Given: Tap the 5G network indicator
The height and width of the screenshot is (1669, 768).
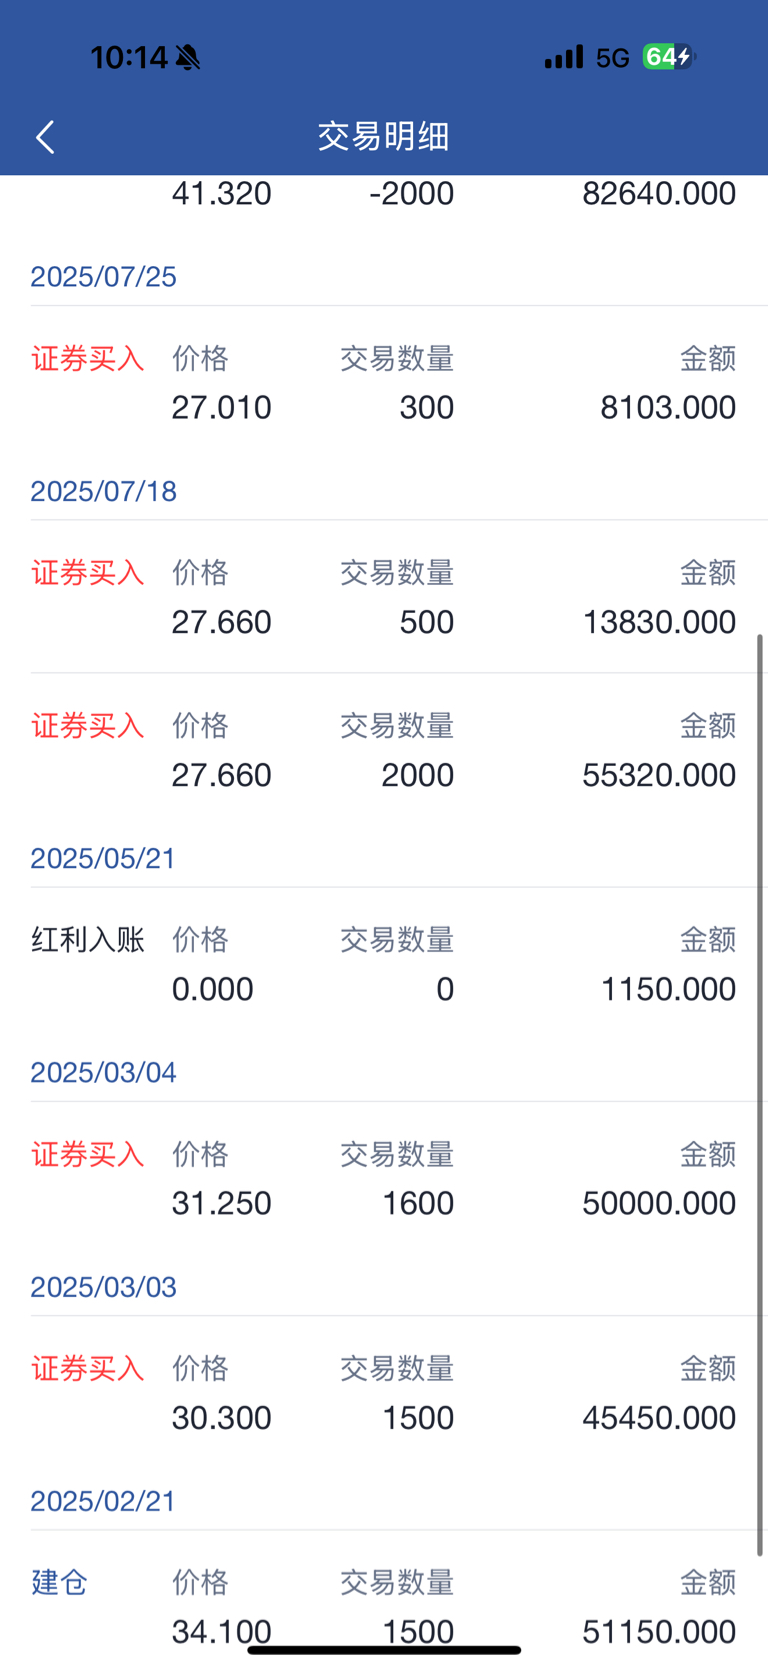Looking at the screenshot, I should (x=612, y=58).
